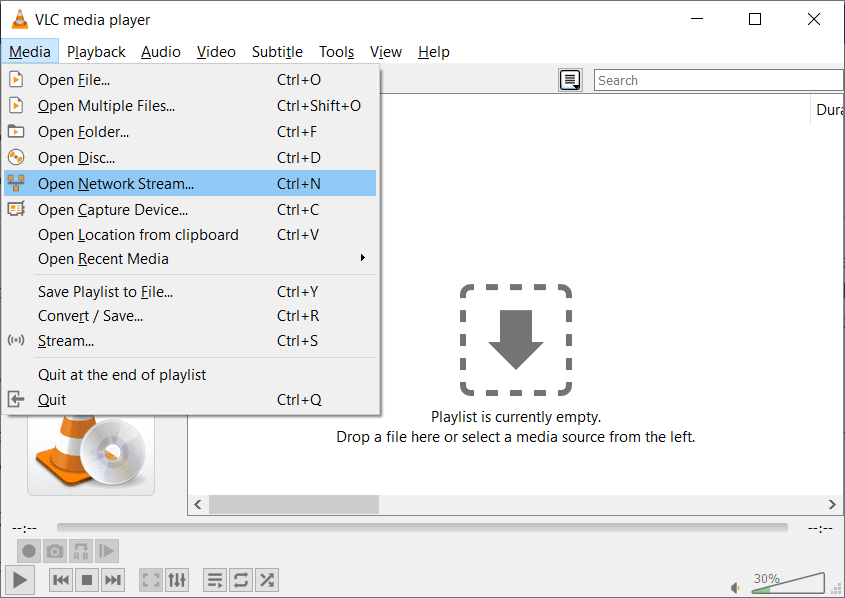Viewport: 845px width, 598px height.
Task: Click the Open File play icon
Action: pos(16,80)
